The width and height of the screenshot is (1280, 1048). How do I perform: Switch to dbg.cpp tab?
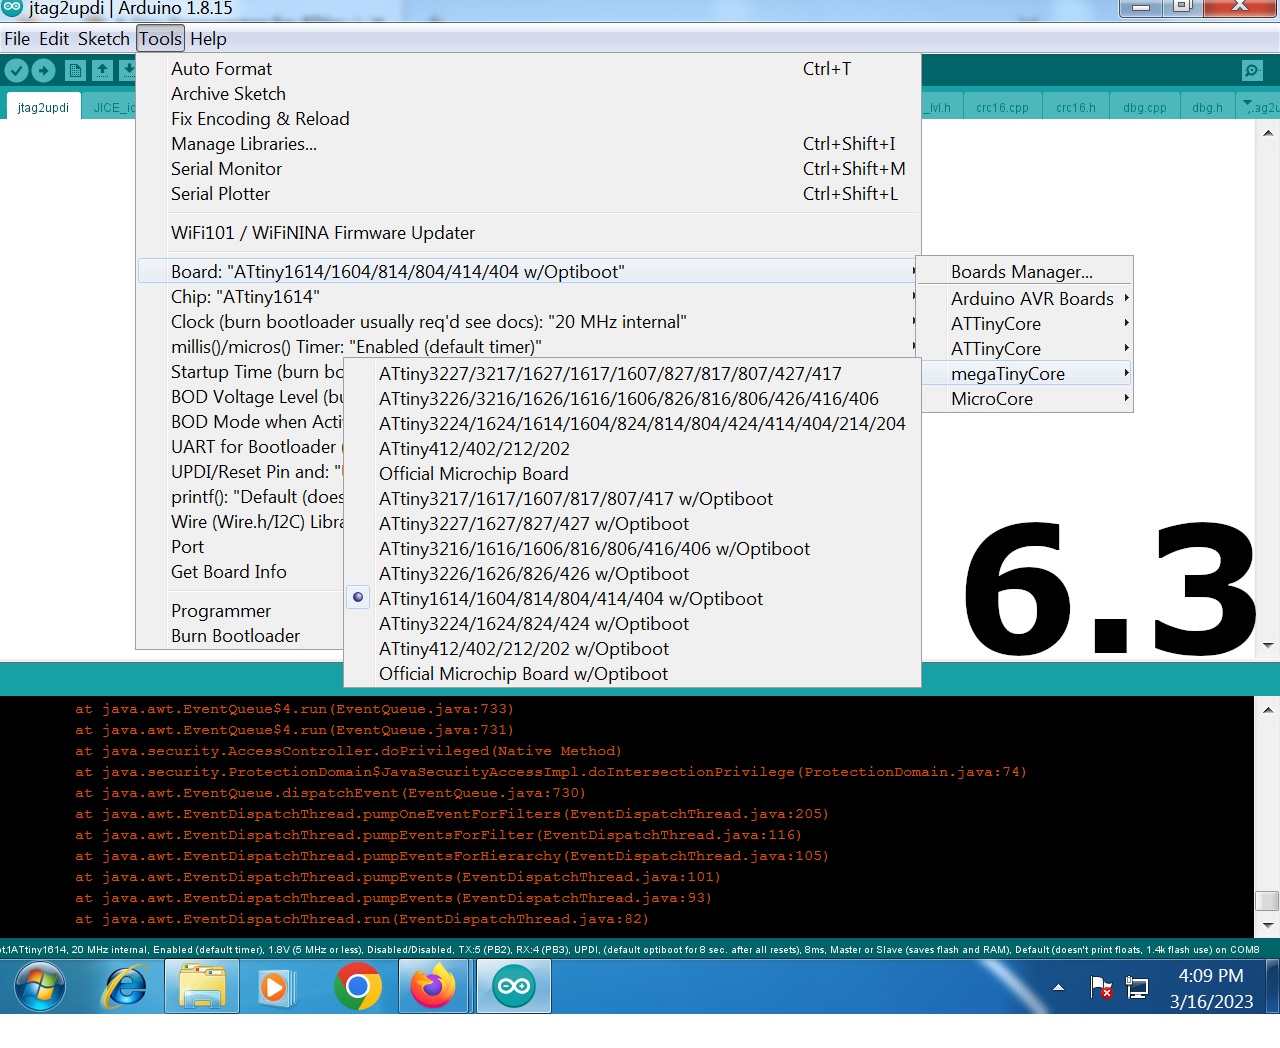pyautogui.click(x=1144, y=107)
